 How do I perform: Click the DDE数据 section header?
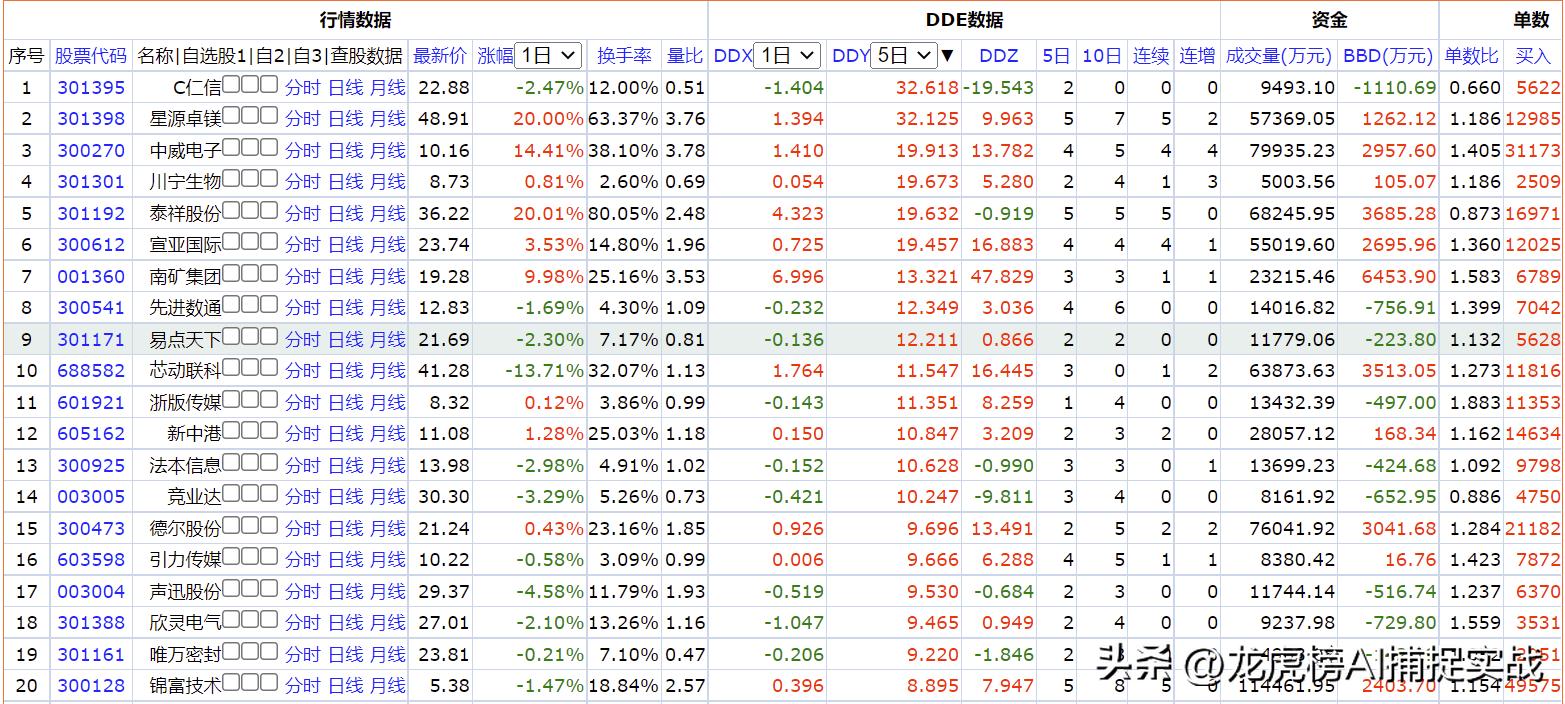point(963,18)
